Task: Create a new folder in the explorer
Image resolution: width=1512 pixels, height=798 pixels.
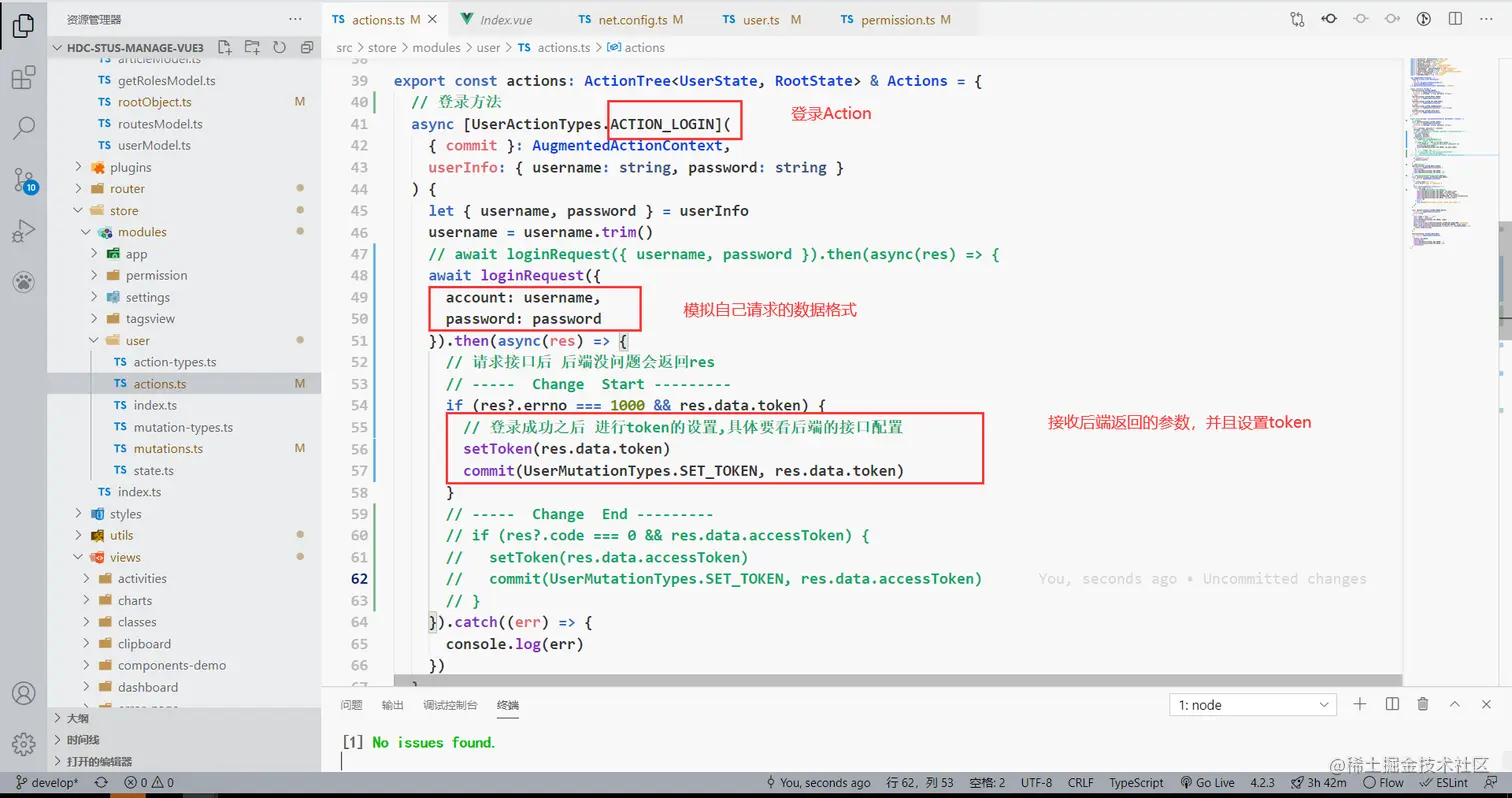Action: pyautogui.click(x=252, y=47)
